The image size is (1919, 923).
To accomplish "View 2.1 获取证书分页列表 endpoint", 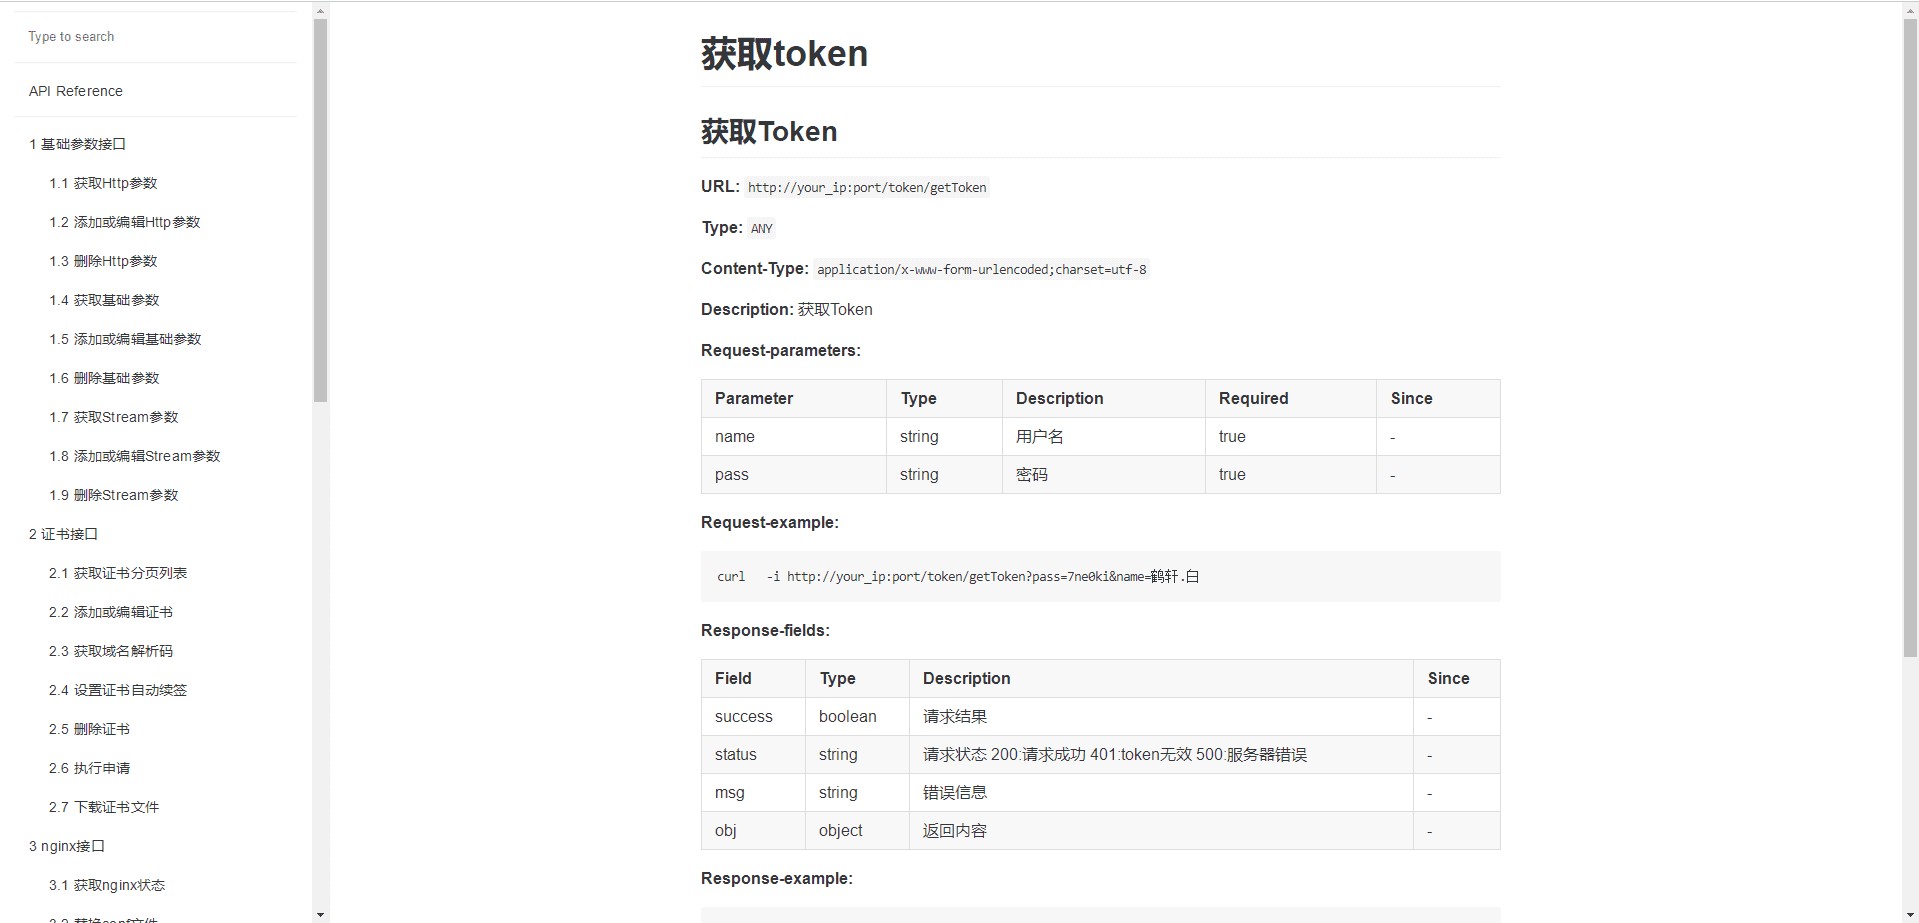I will point(118,572).
